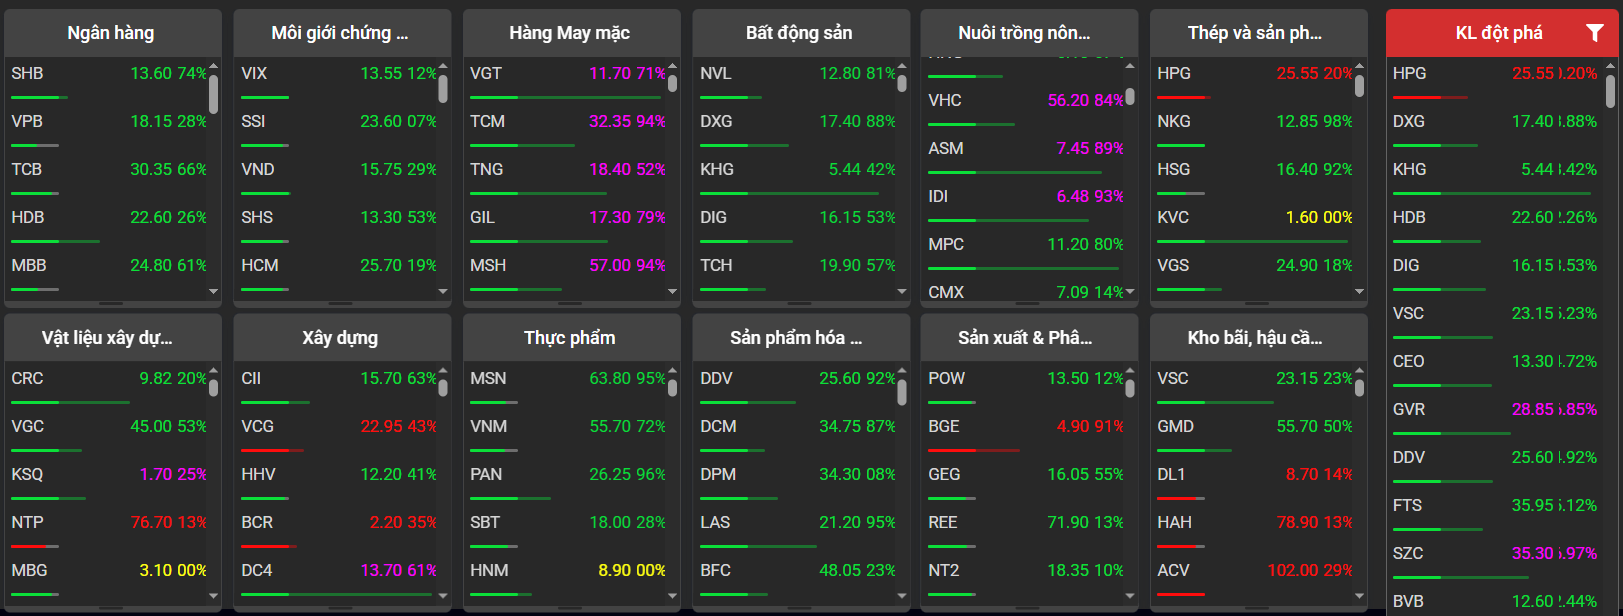Screen dimensions: 1623x616
Task: Select VCG ticker row
Action: [x=337, y=433]
